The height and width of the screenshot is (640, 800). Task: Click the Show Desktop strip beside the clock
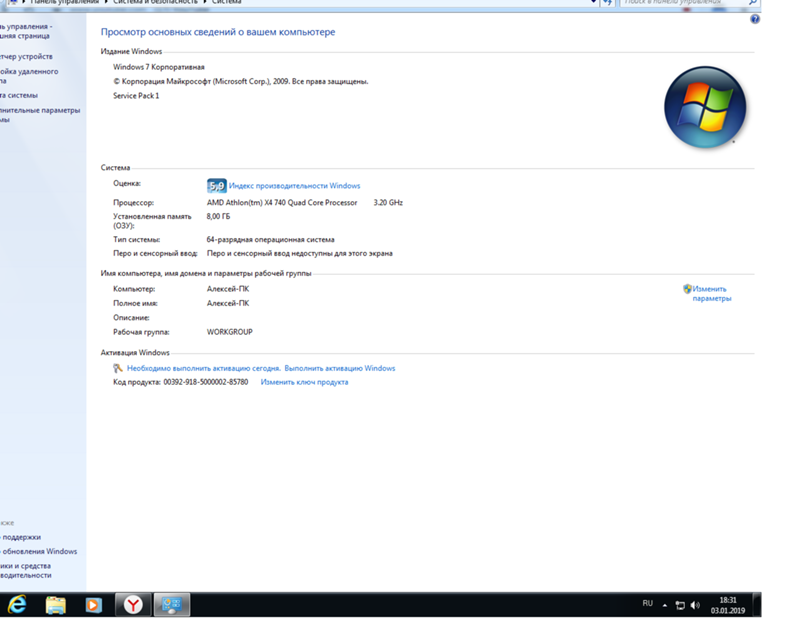(x=758, y=605)
